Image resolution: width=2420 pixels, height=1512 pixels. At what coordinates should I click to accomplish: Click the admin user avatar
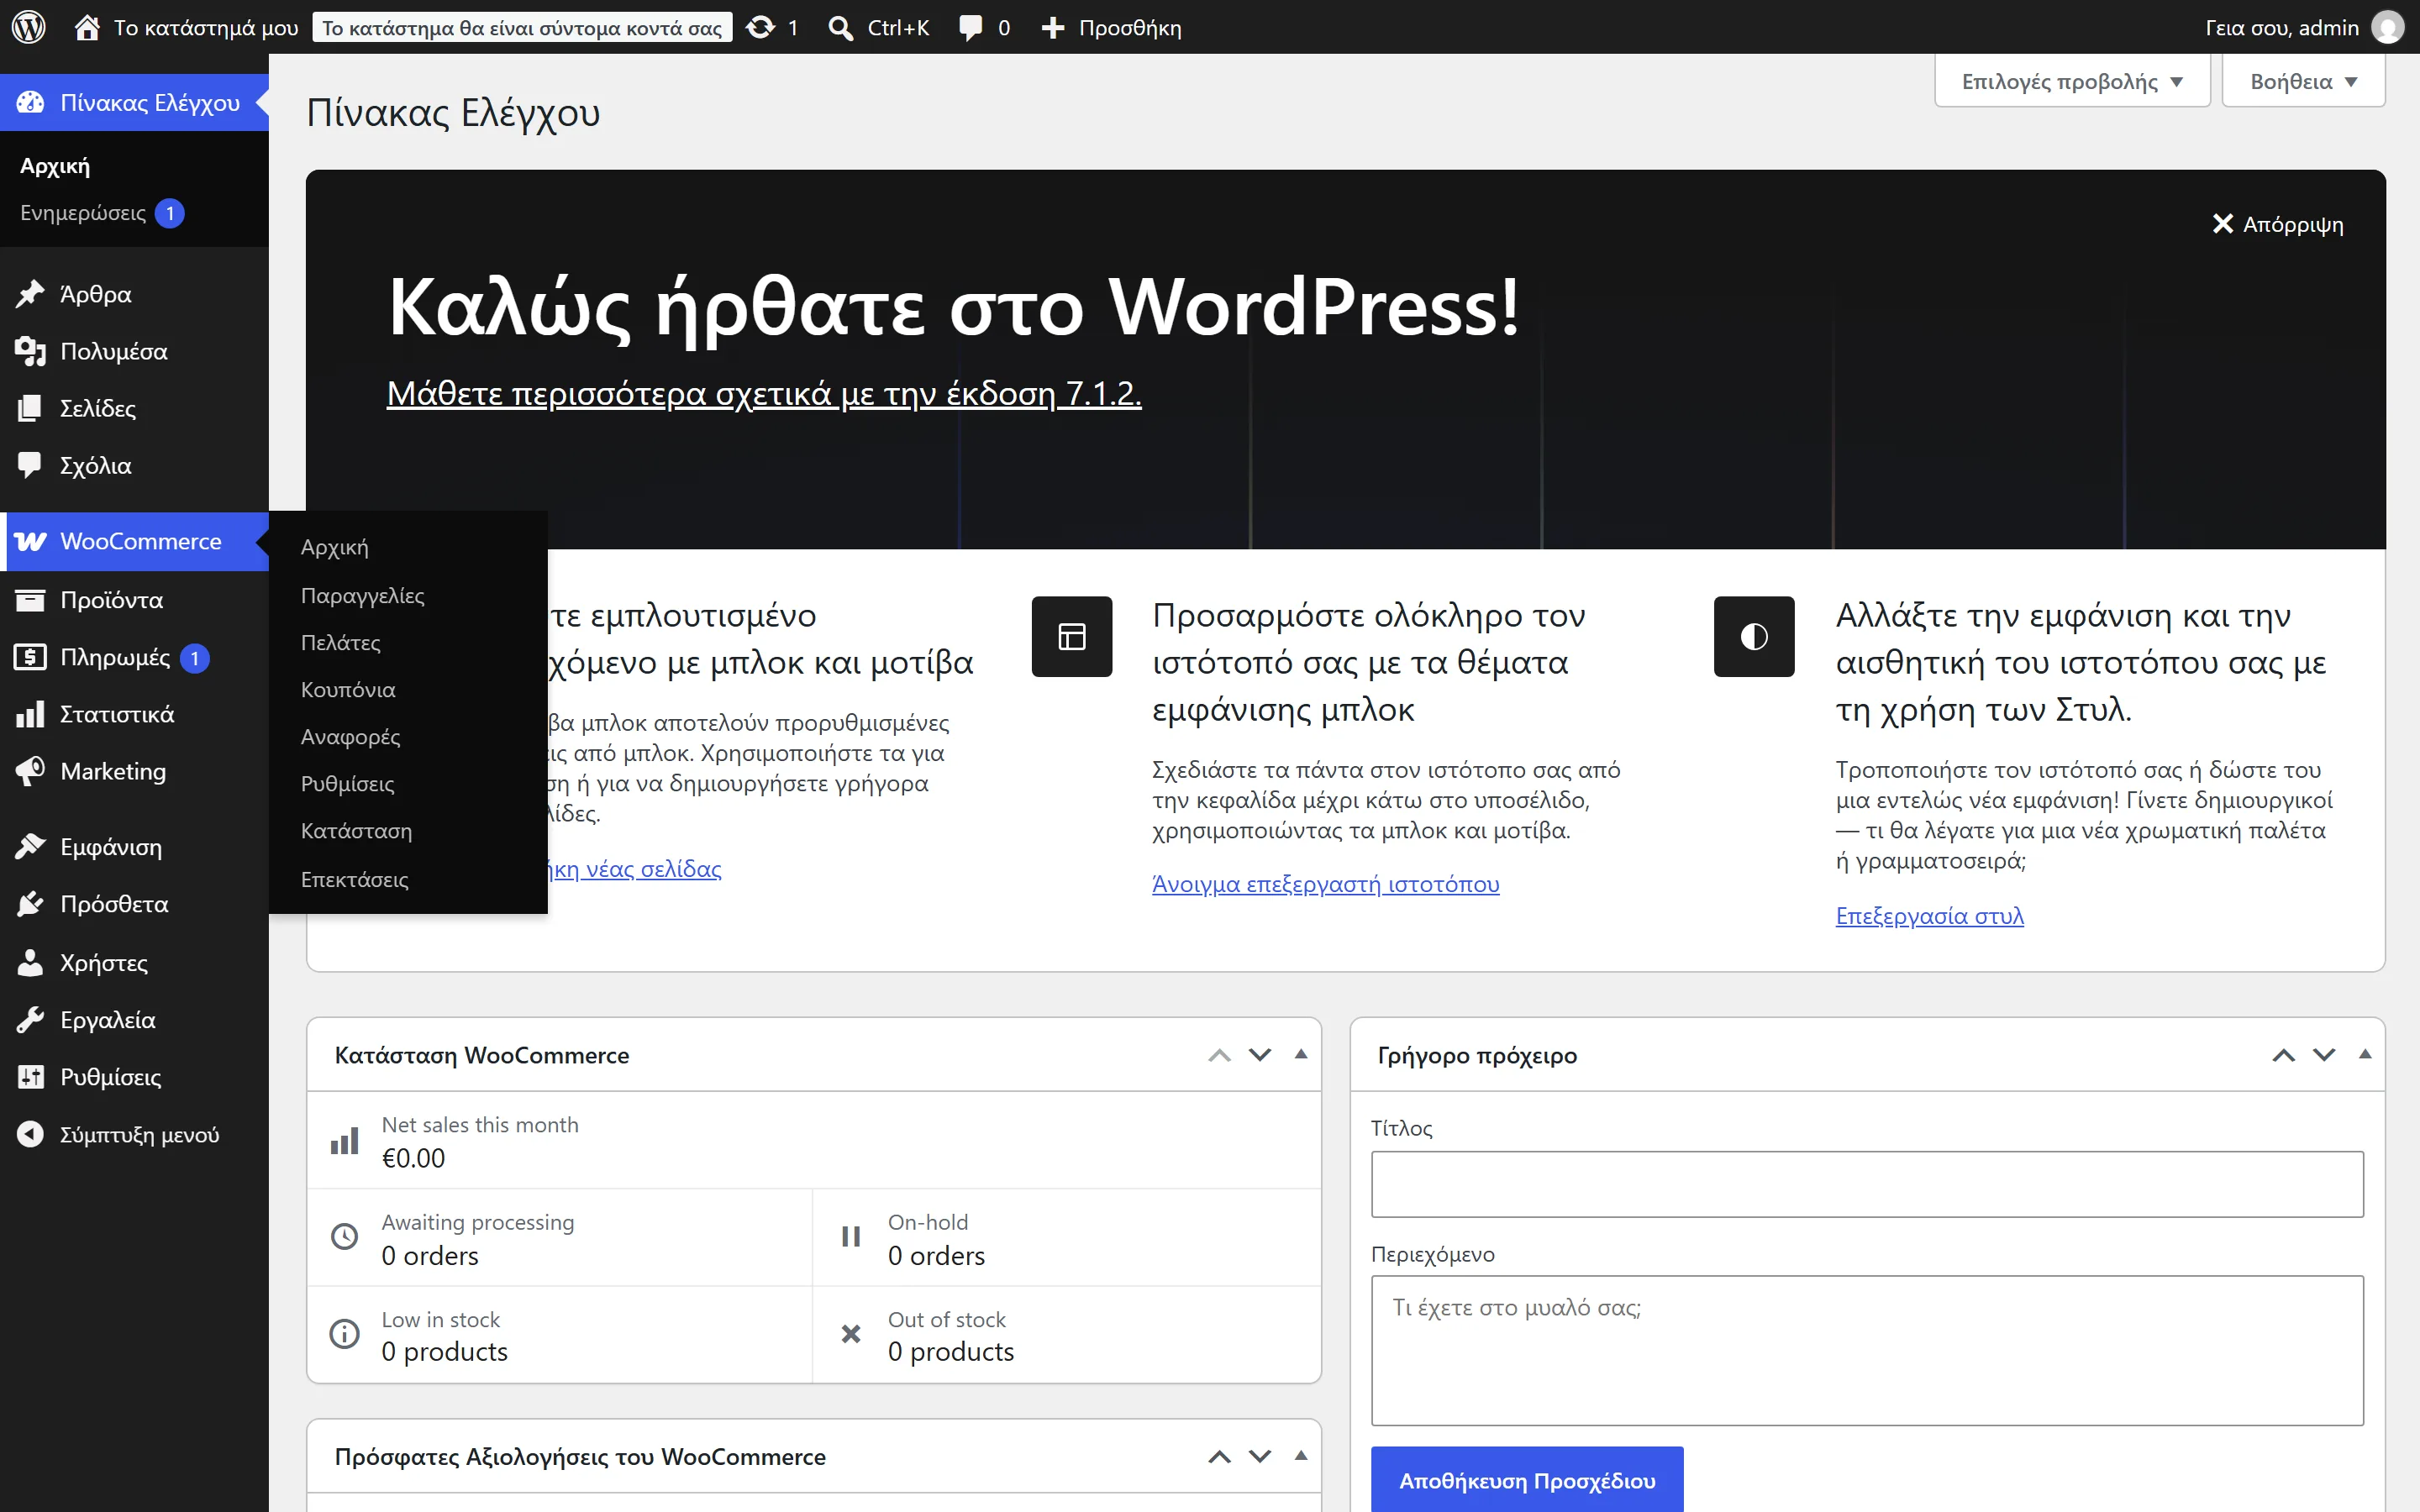(x=2388, y=27)
